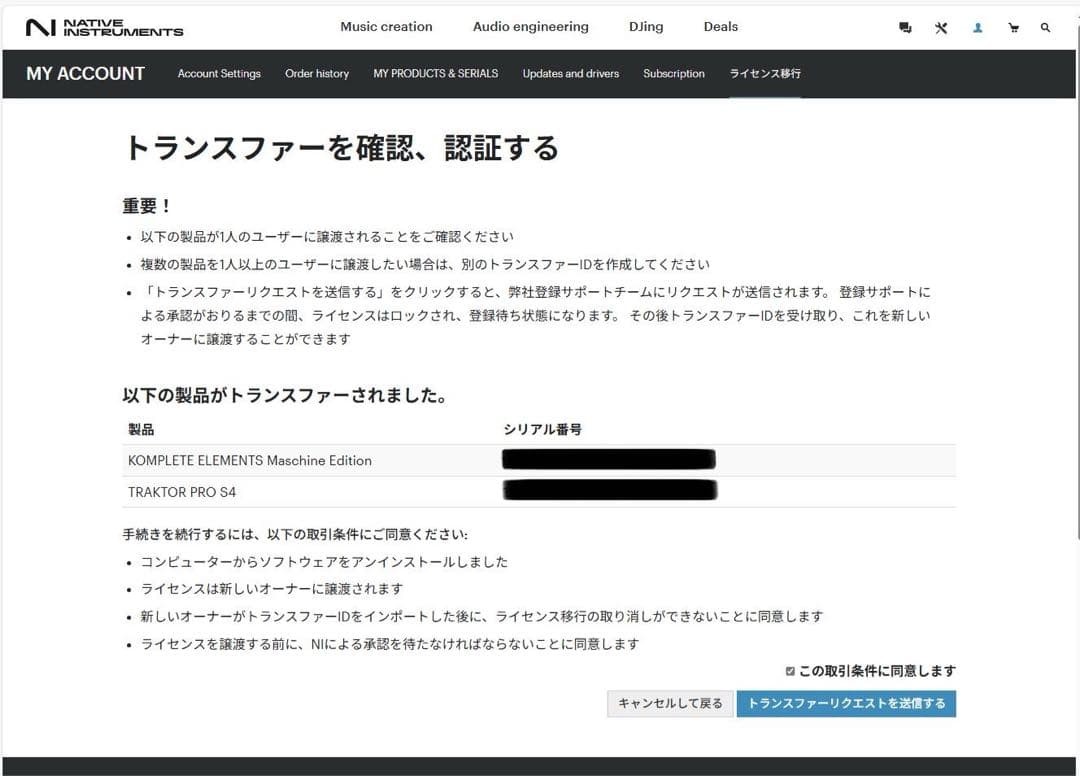Click ライセンスは新しいオーナーに譲渡されます bullet

(271, 589)
